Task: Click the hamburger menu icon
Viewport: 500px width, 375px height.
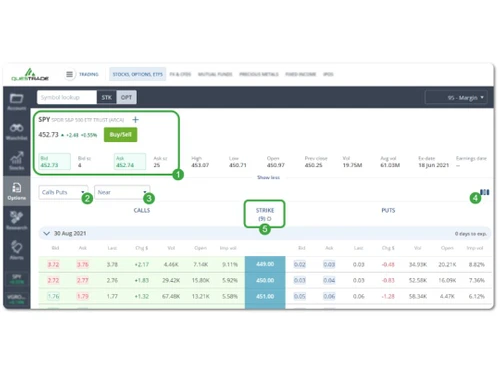Action: (69, 74)
